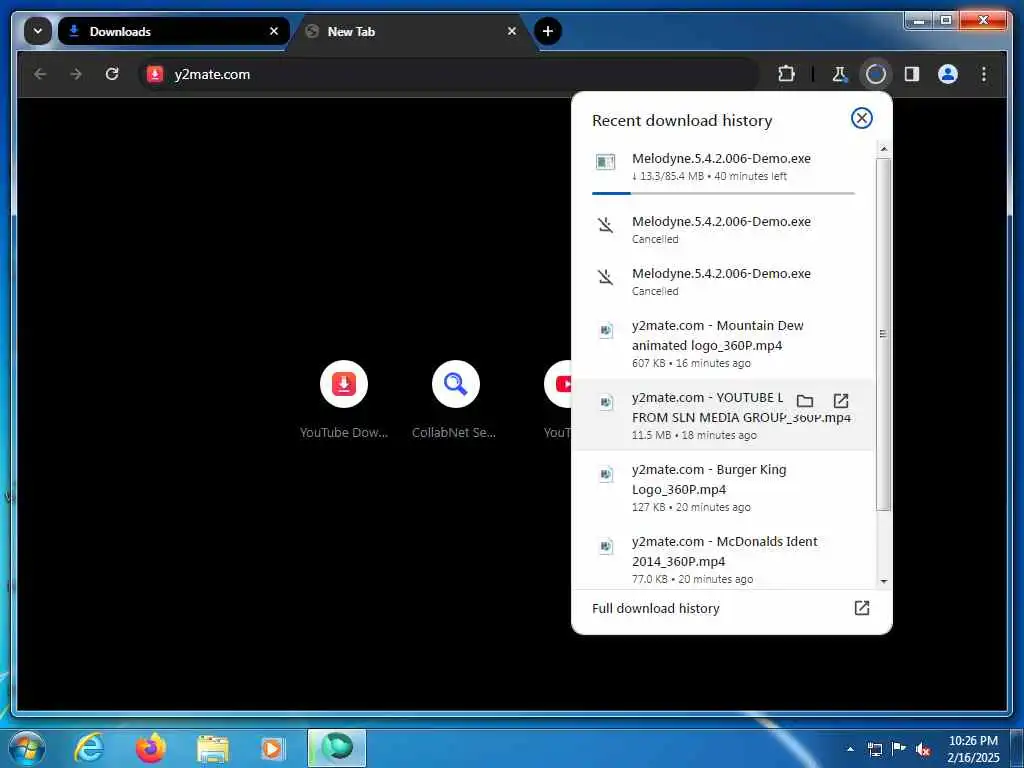Screen dimensions: 1024x768
Task: Open the CollabNet Se... shortcut tile
Action: click(455, 400)
